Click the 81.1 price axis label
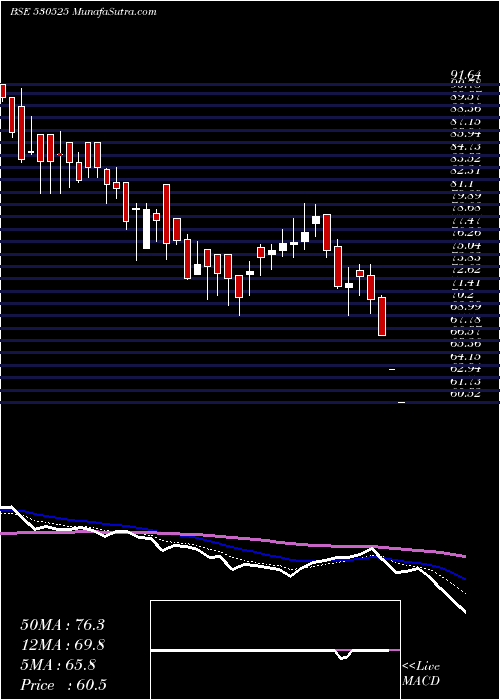This screenshot has height=700, width=500. click(x=461, y=184)
